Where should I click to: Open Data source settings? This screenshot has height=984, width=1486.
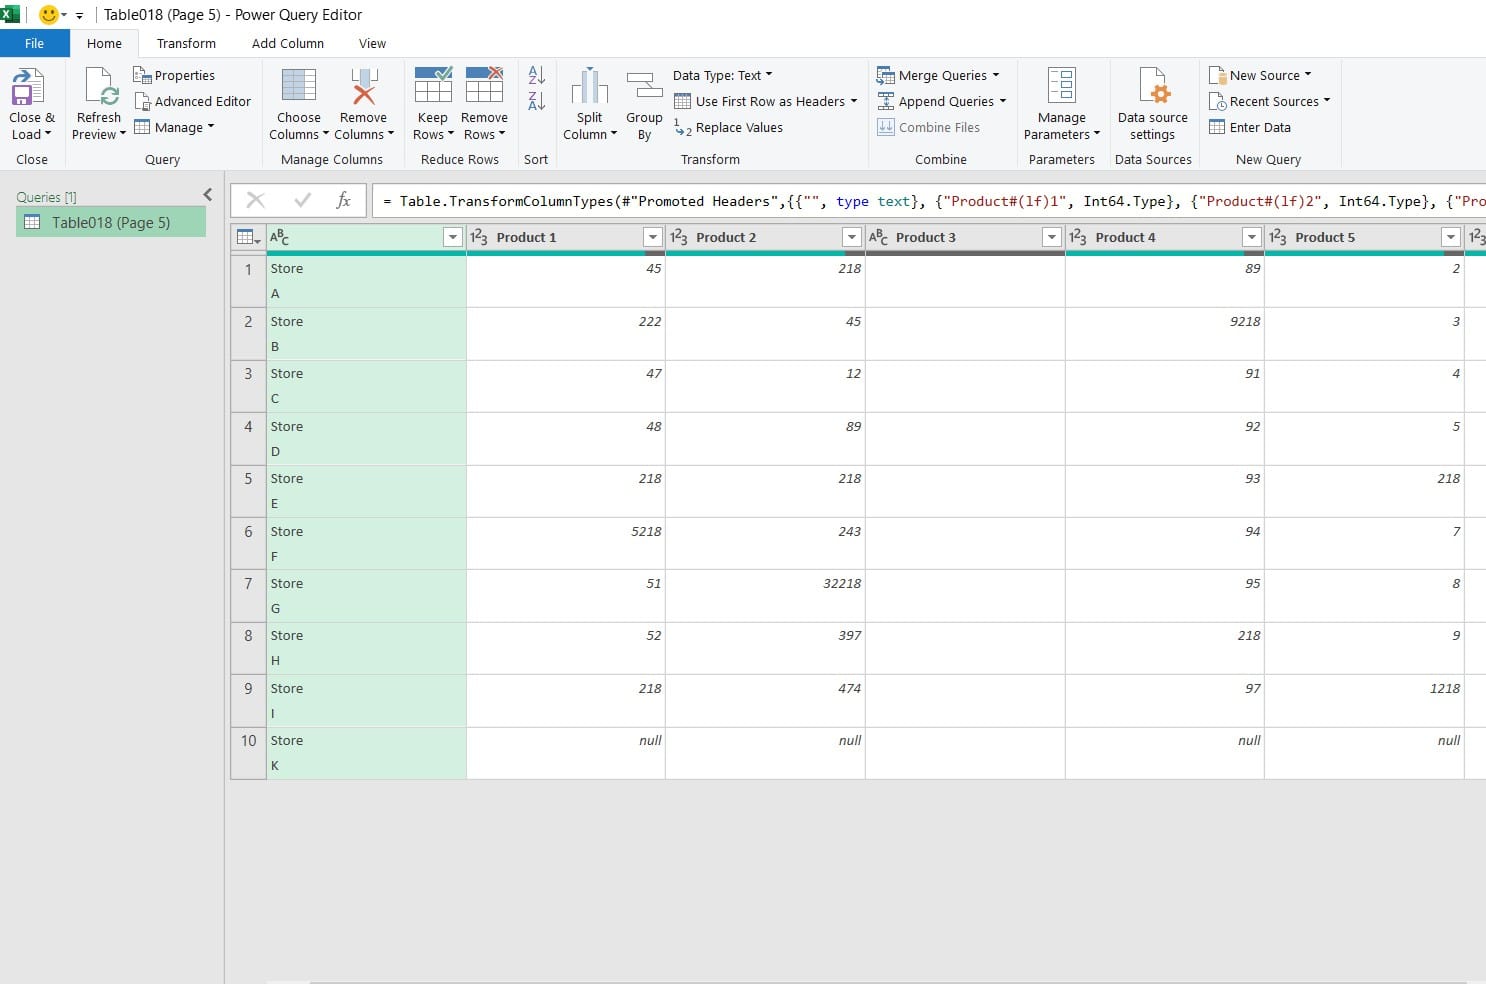coord(1153,104)
